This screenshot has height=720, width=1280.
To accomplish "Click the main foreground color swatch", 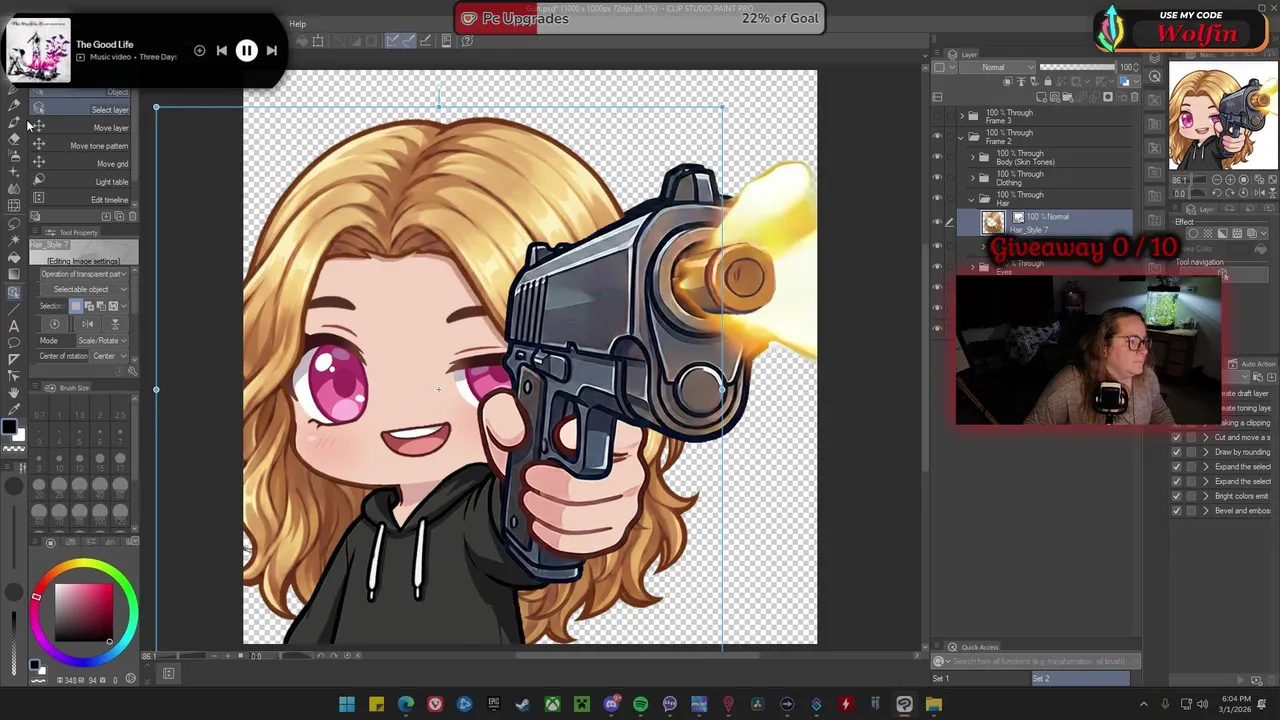I will tap(8, 429).
